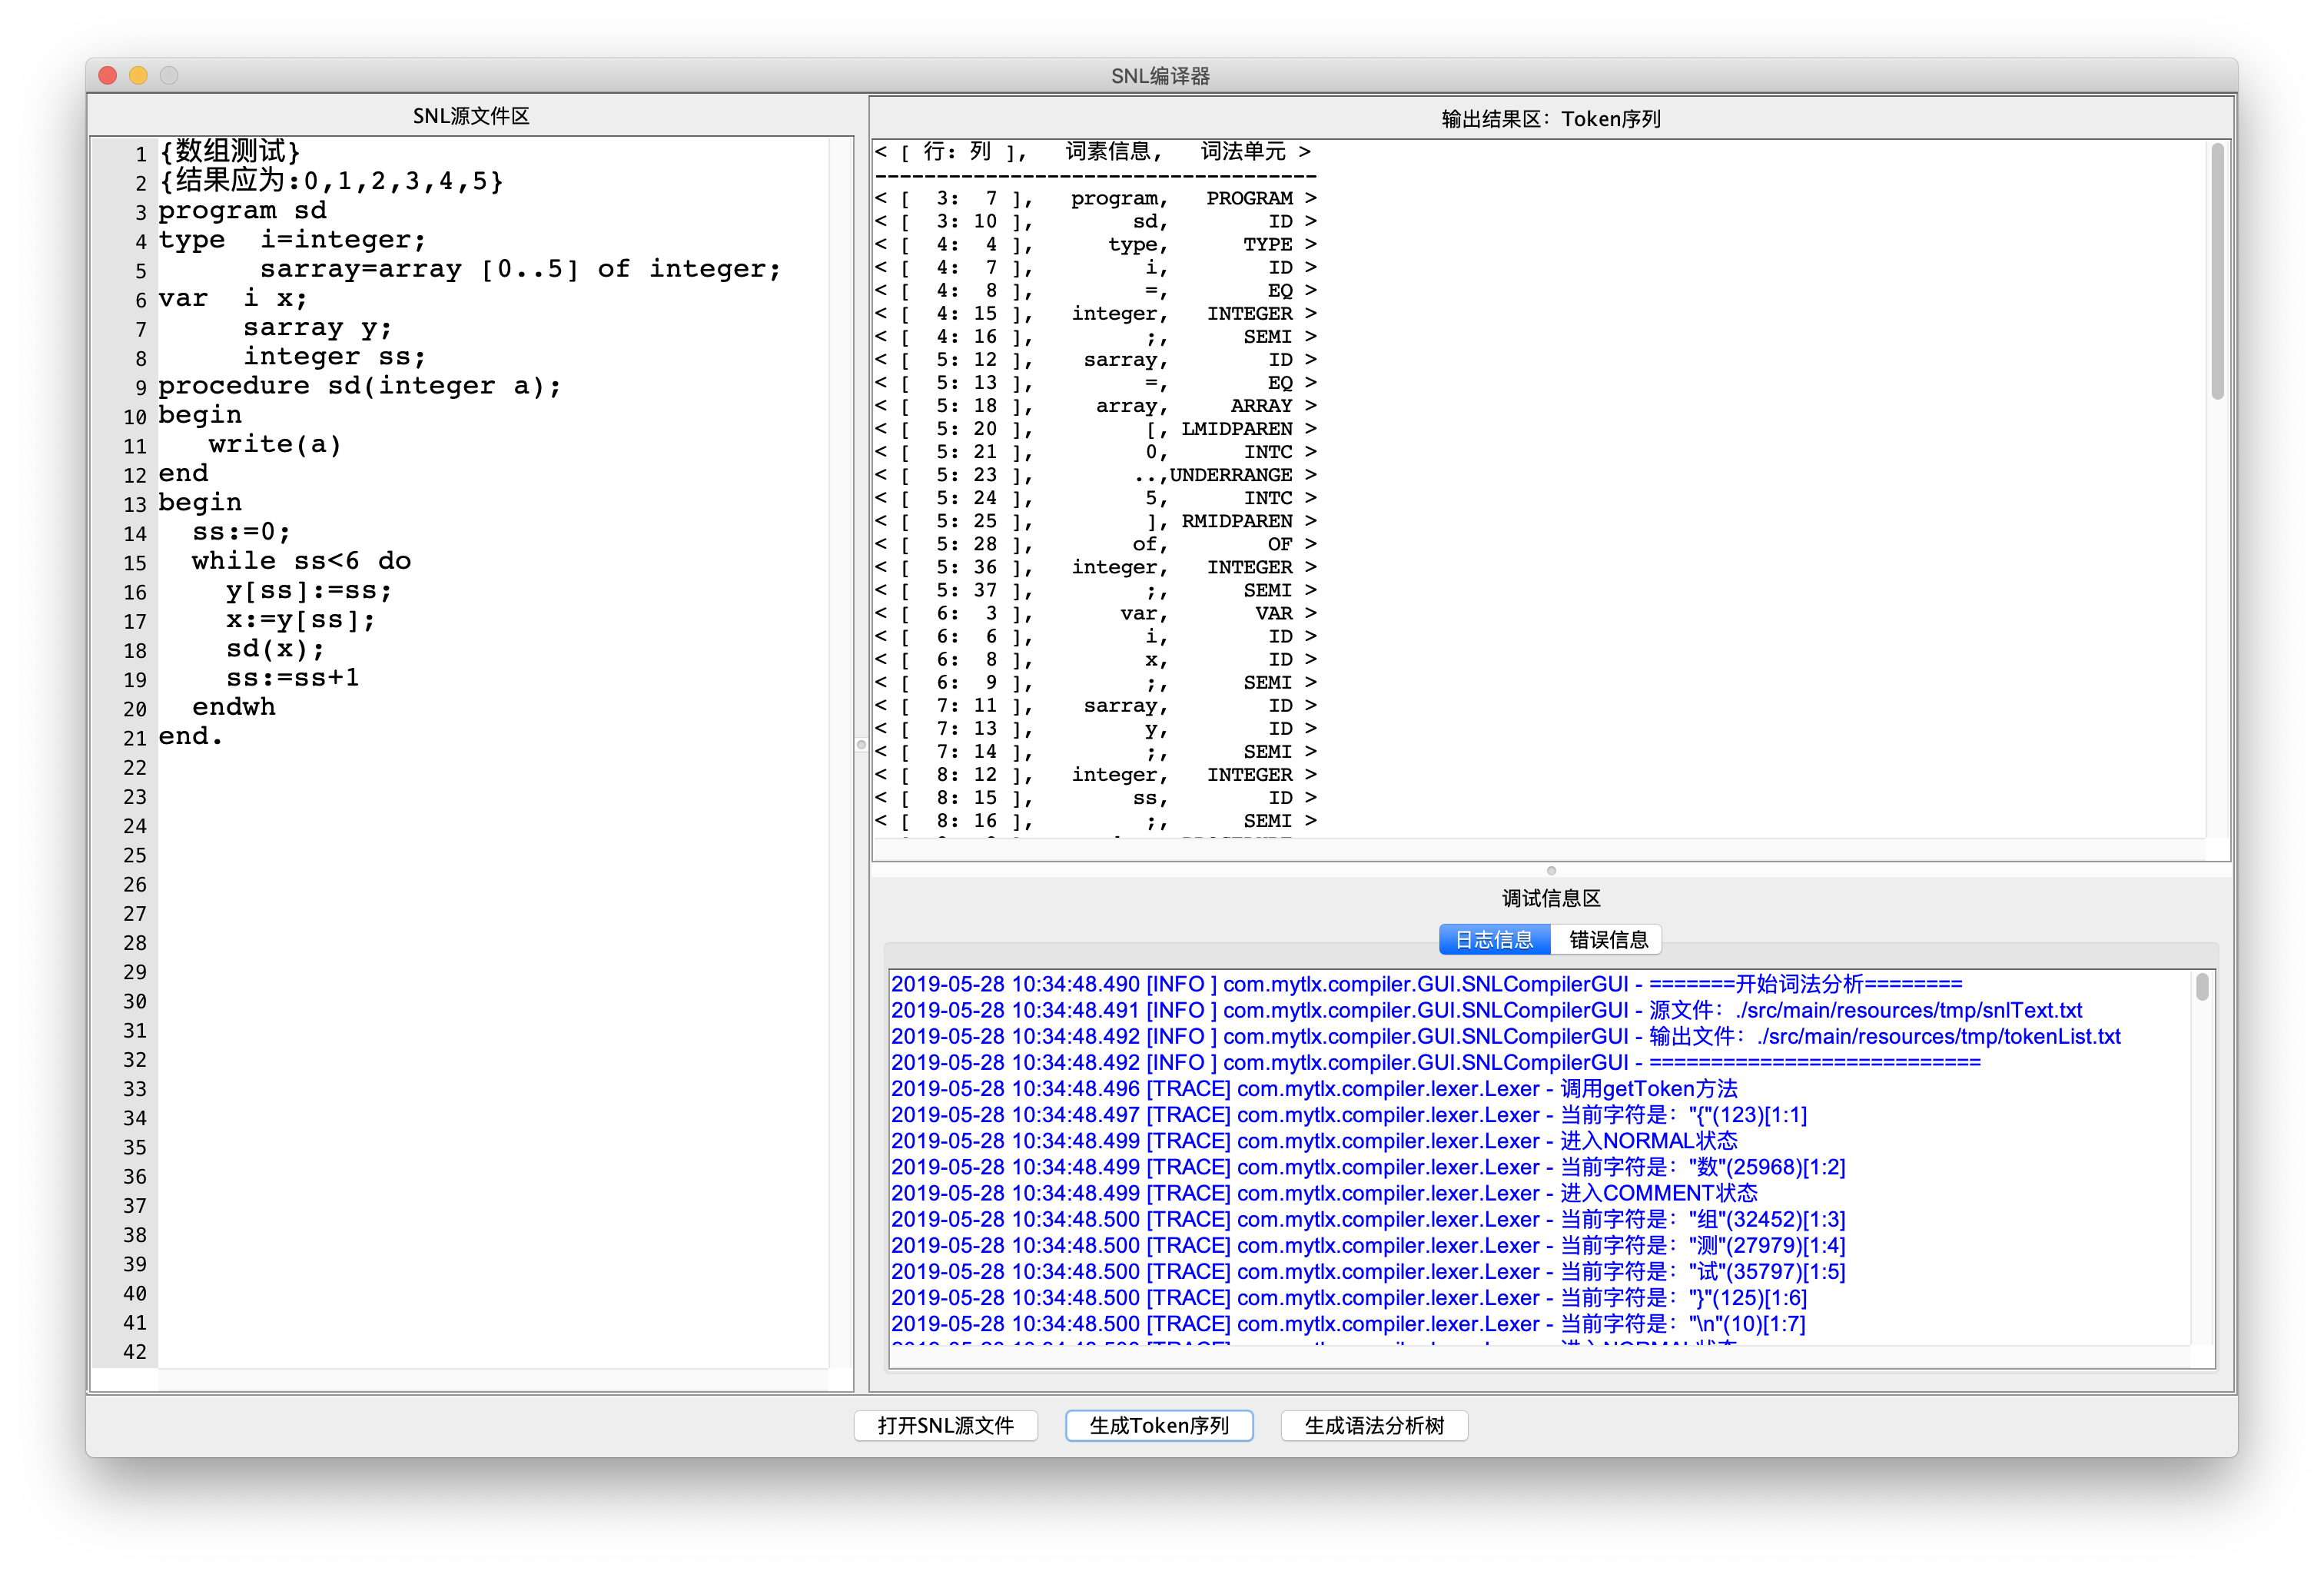Click the 生成语法分析树 button
This screenshot has height=1571, width=2324.
pos(1374,1425)
